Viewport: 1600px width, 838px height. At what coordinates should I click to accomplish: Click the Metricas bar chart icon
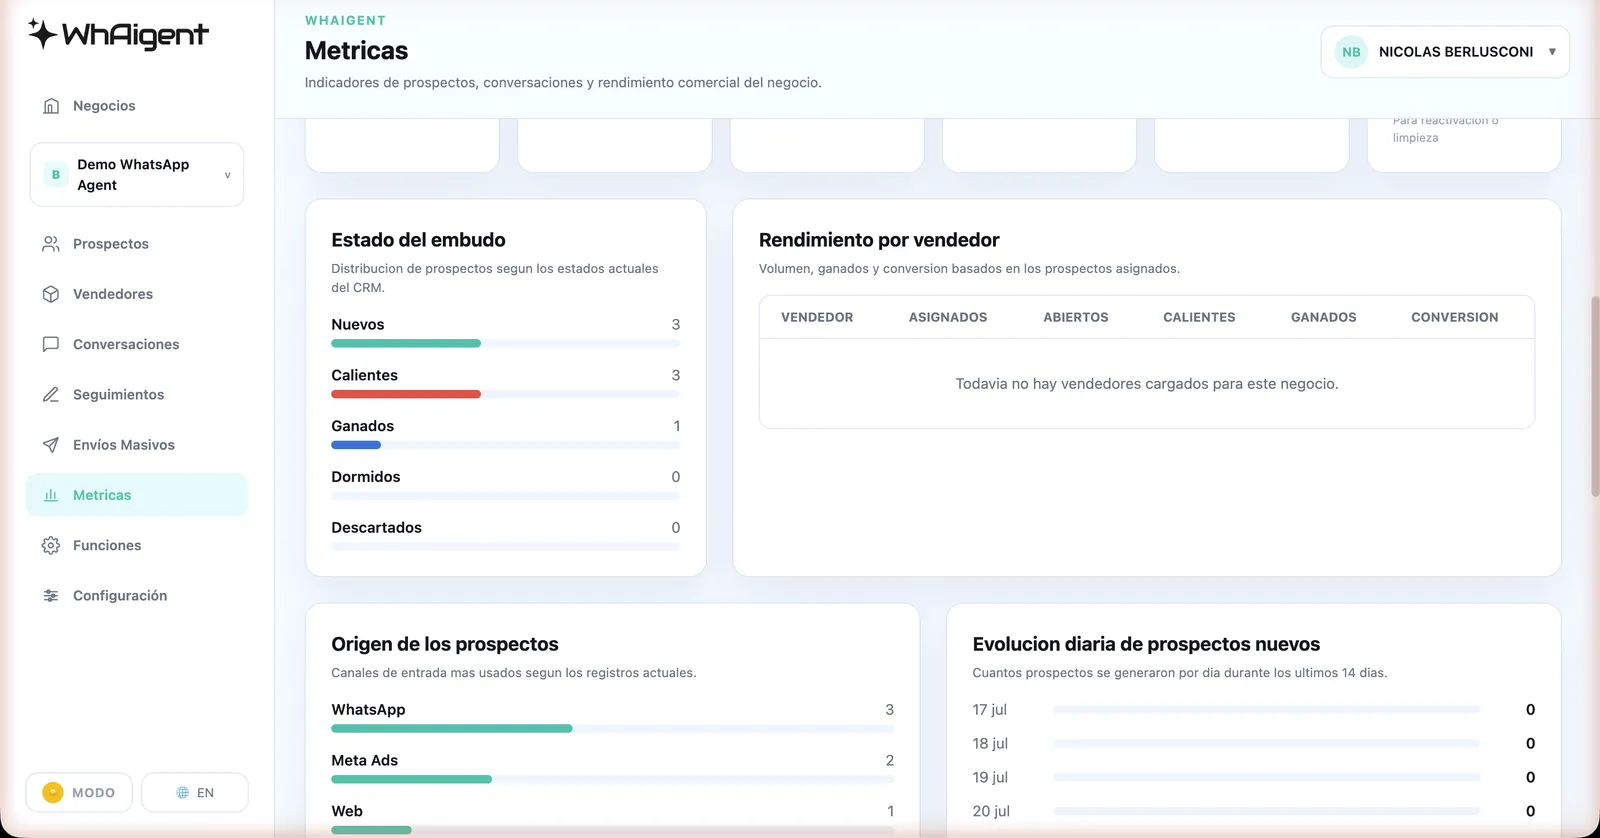tap(51, 495)
